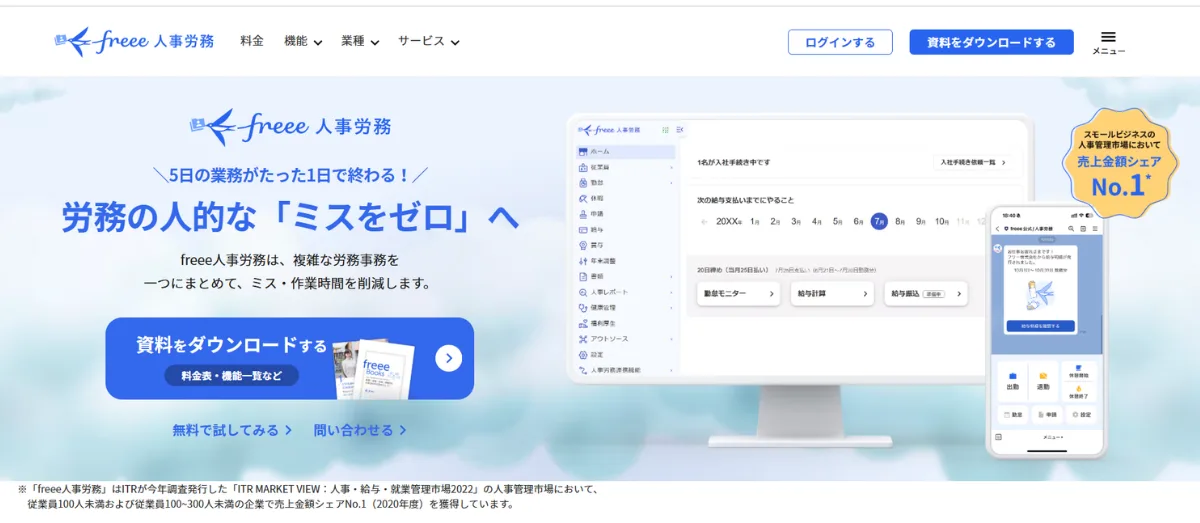Tap 勤怠 button on phone mockup
Screen dimensions: 1200x523
pyautogui.click(x=1013, y=415)
